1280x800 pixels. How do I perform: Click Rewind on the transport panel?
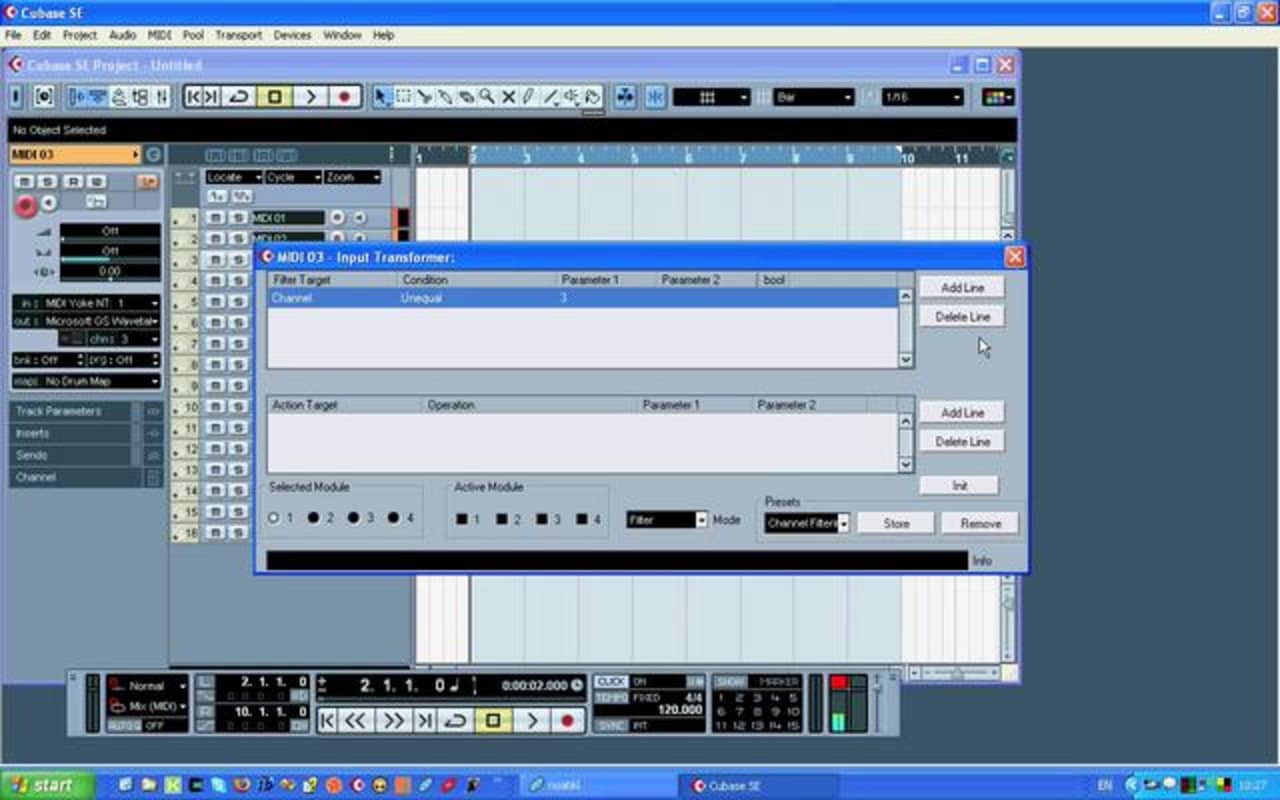click(x=355, y=720)
